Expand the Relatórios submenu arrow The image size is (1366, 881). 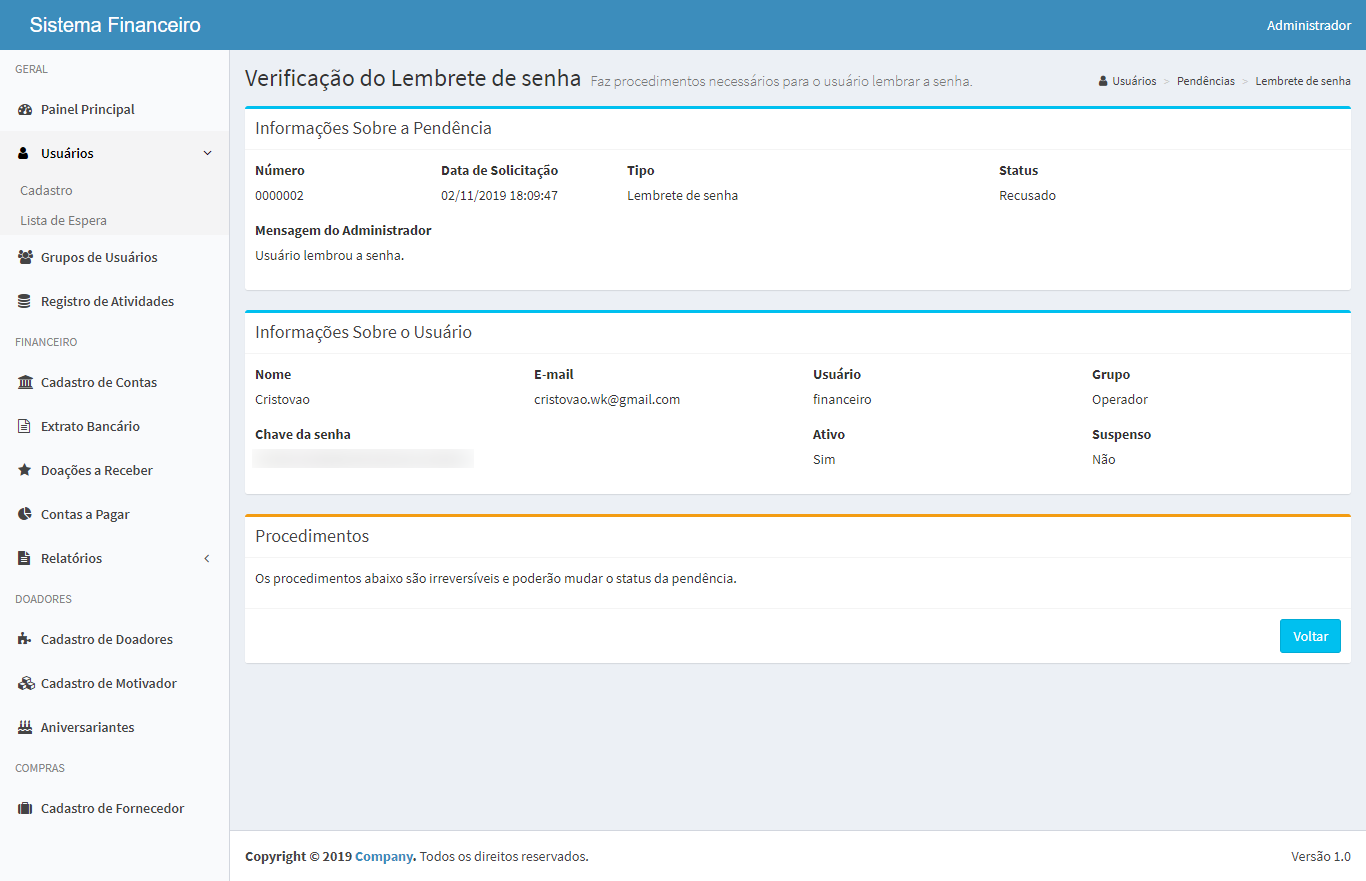[207, 559]
